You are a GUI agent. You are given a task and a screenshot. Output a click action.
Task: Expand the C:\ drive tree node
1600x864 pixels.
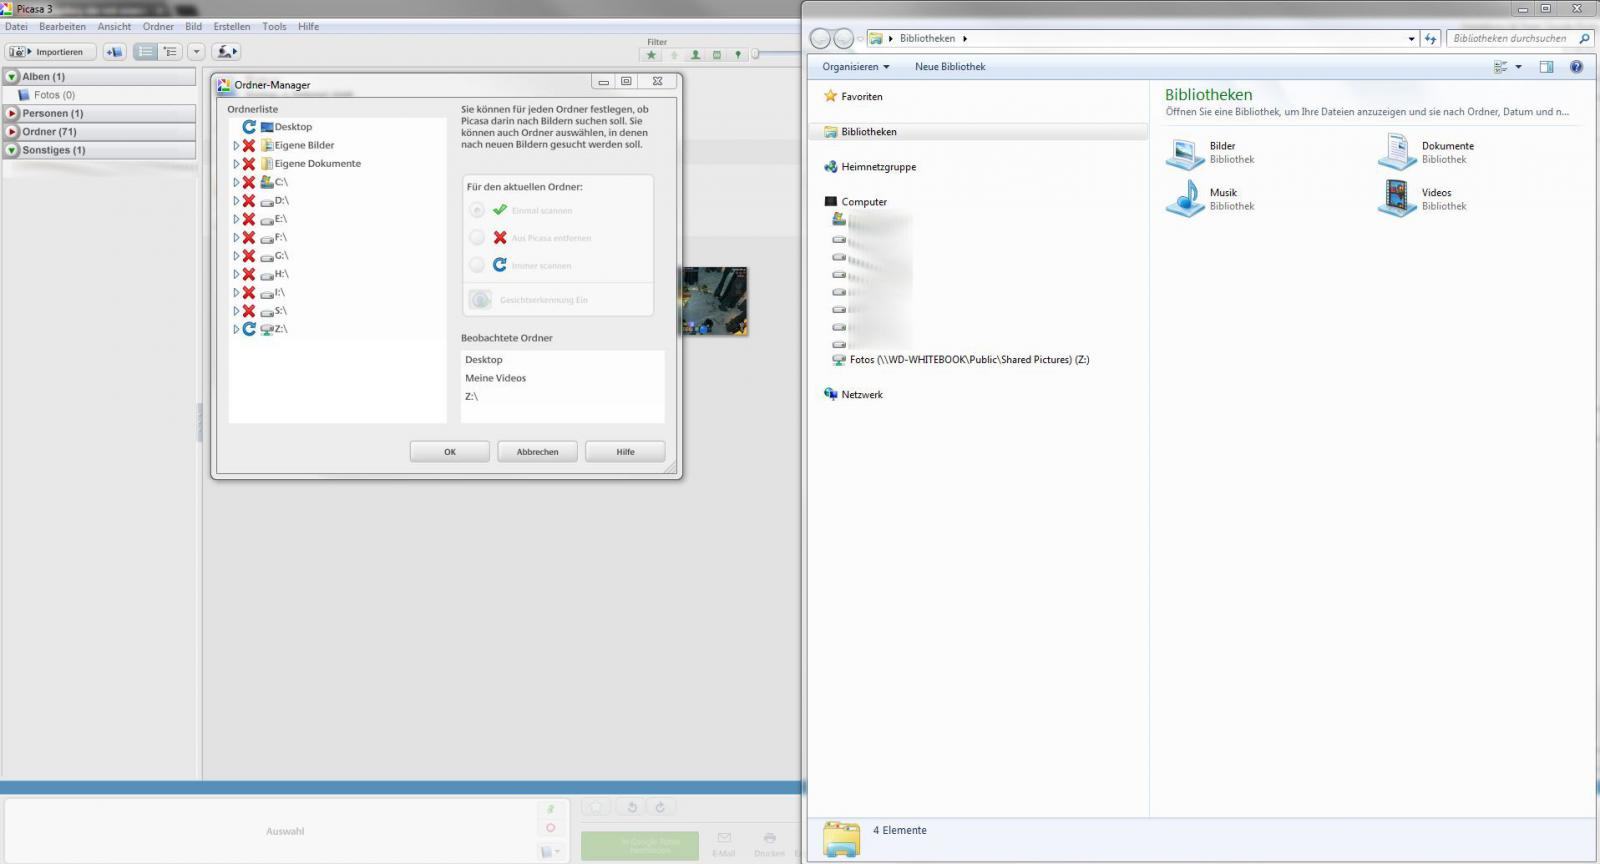[236, 183]
